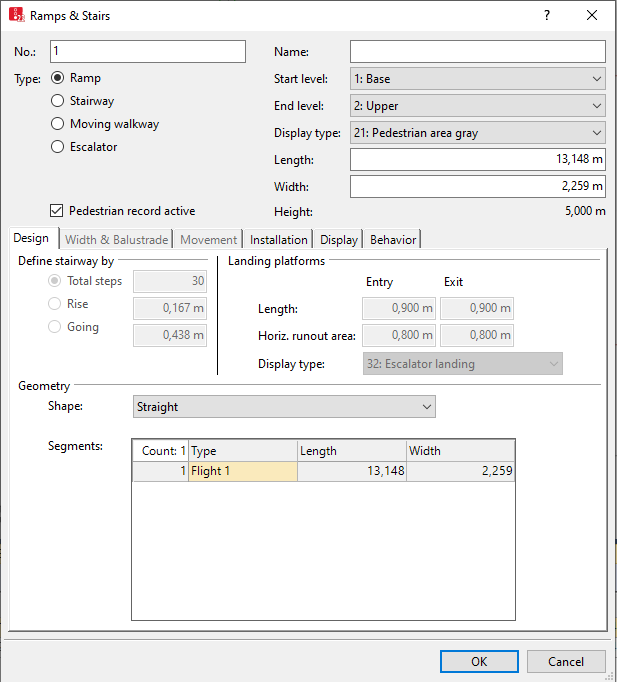617x682 pixels.
Task: Open the Start level dropdown
Action: point(477,79)
